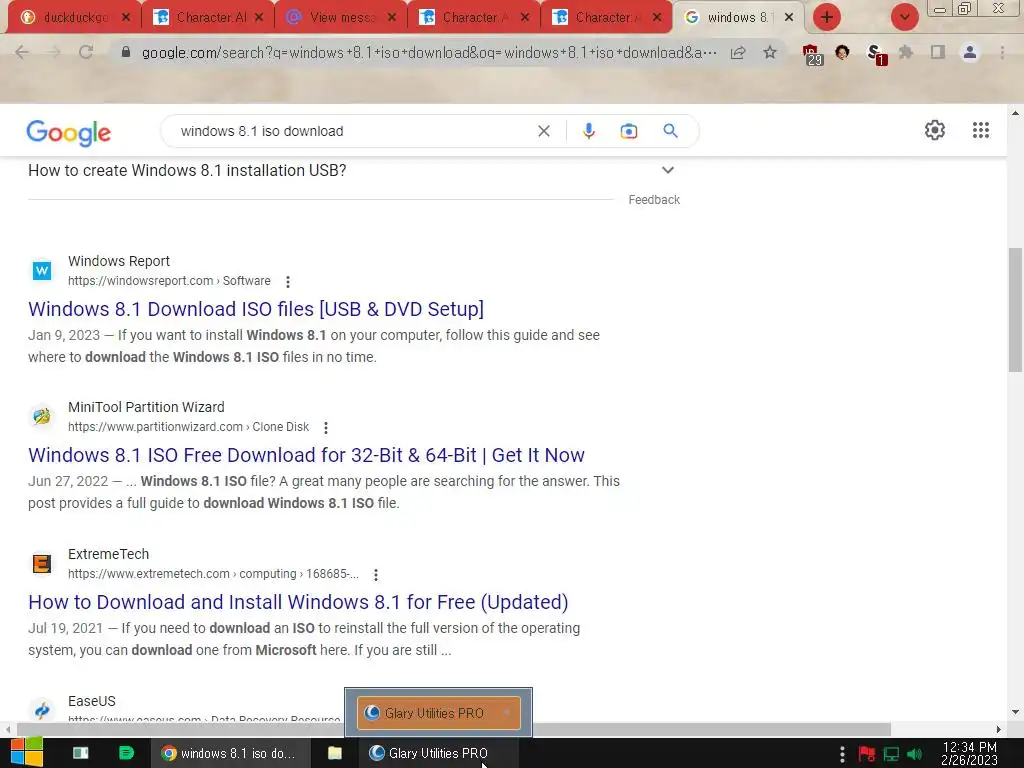Open the green taskbar app icon
The height and width of the screenshot is (768, 1024).
pos(126,753)
